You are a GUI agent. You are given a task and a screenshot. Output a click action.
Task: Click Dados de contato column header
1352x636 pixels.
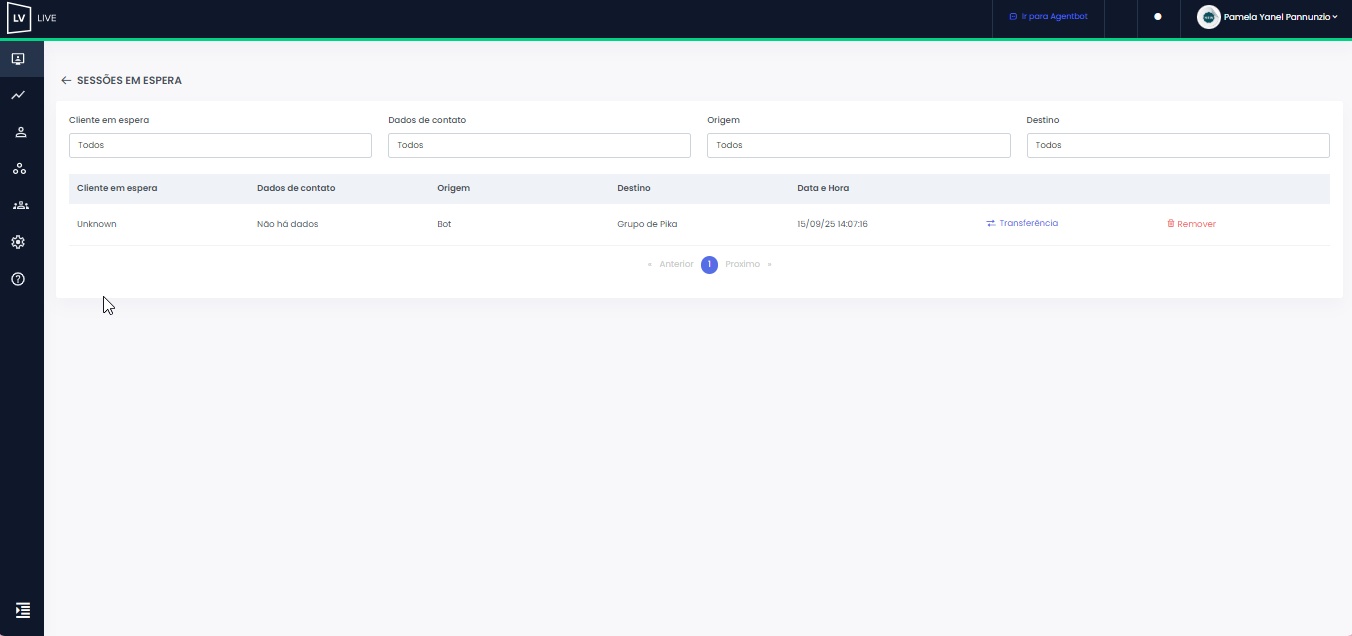[296, 188]
